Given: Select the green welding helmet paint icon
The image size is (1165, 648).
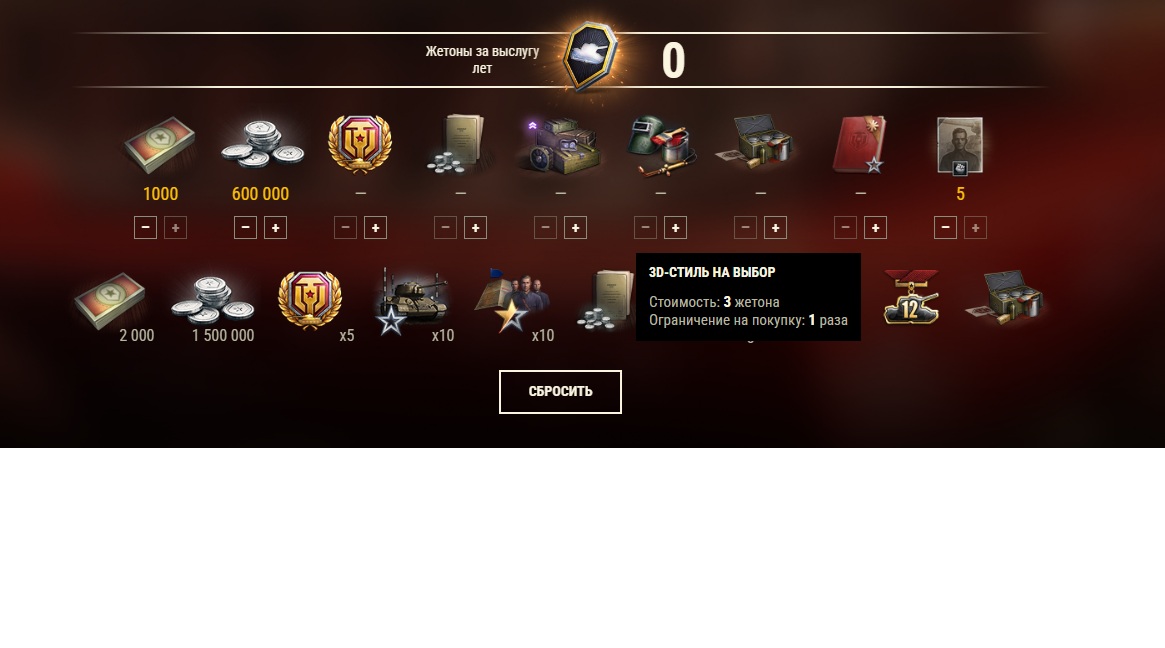Looking at the screenshot, I should click(661, 146).
